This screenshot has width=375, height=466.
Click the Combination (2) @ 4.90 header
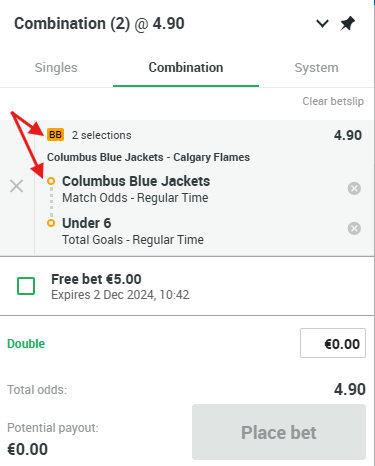click(x=99, y=24)
